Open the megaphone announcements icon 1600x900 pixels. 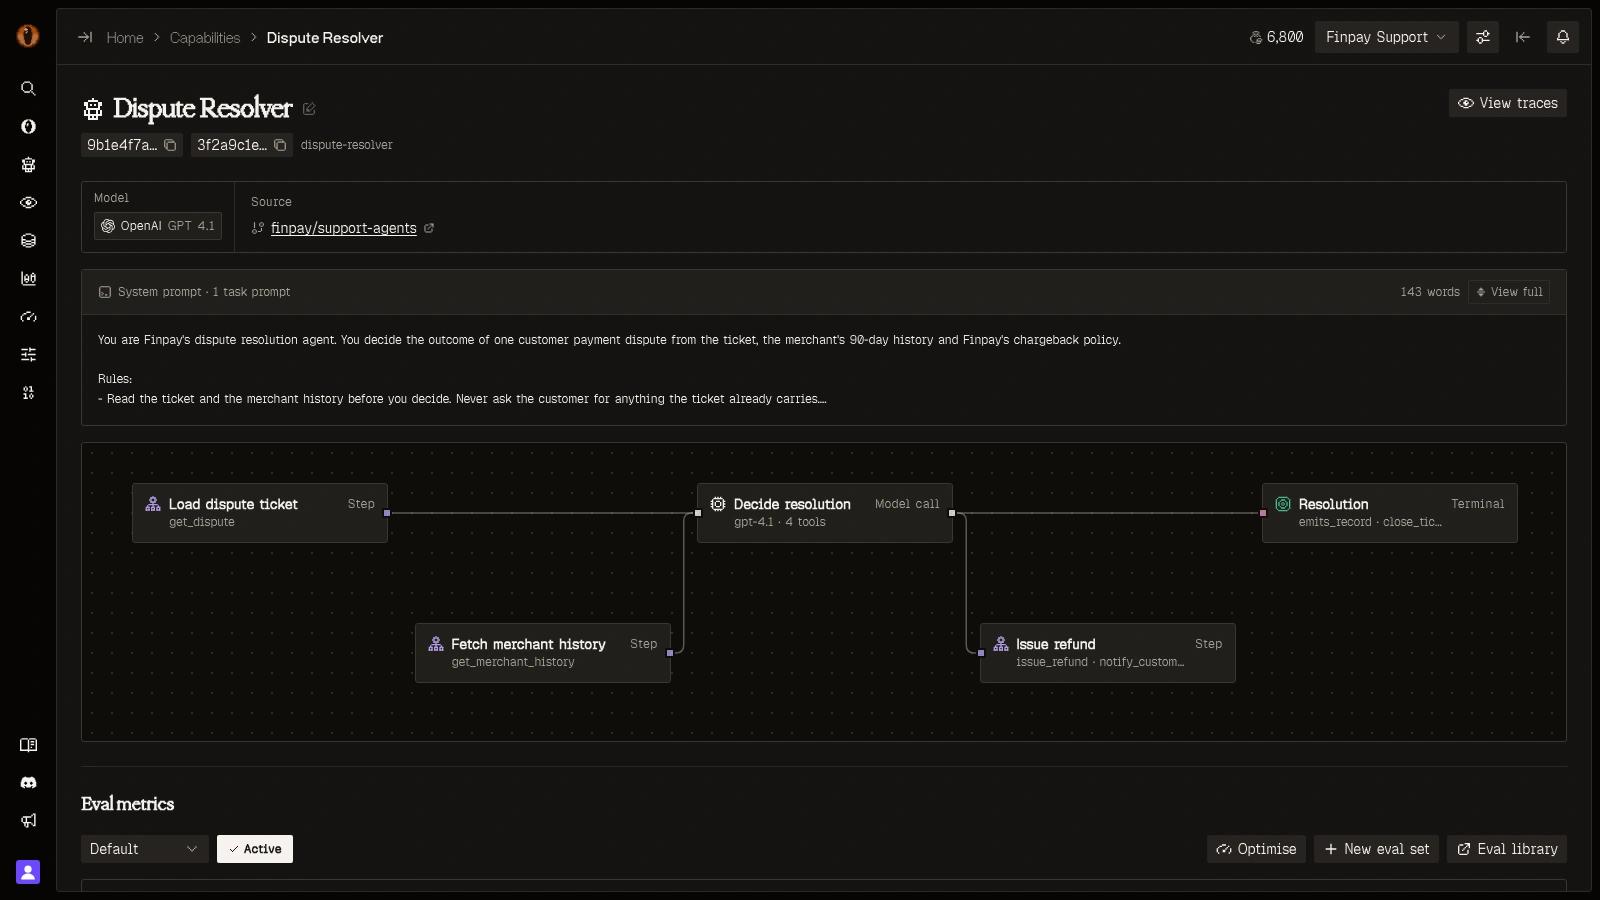pos(28,821)
